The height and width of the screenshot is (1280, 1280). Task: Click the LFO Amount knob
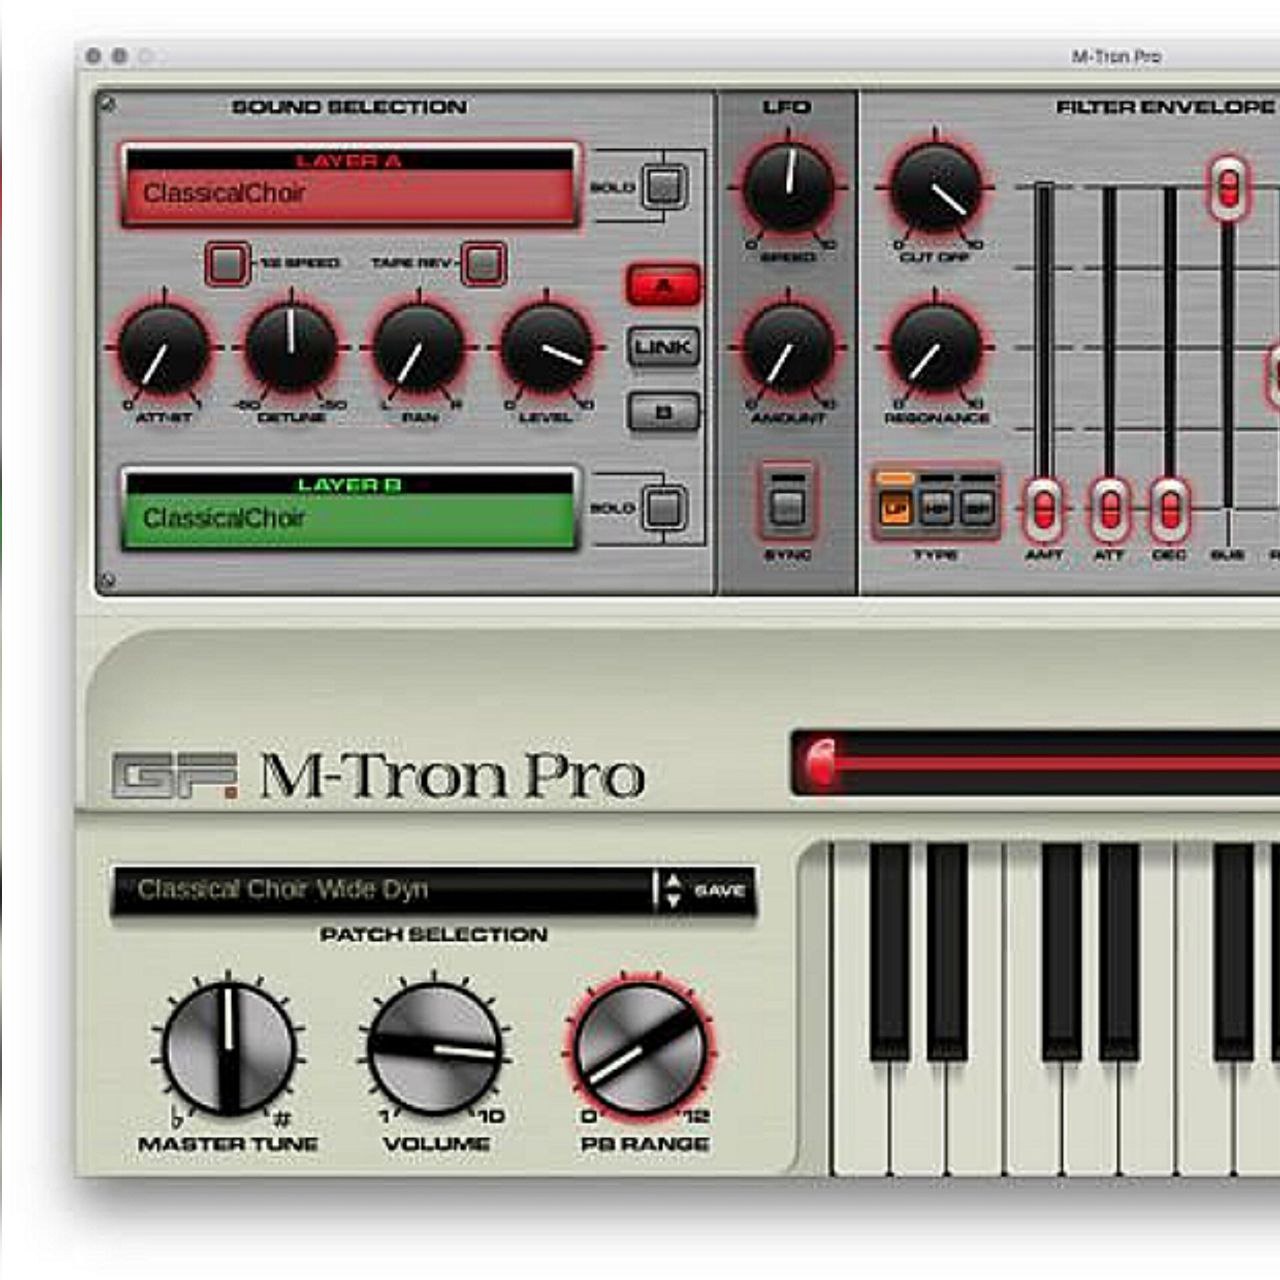click(x=788, y=348)
